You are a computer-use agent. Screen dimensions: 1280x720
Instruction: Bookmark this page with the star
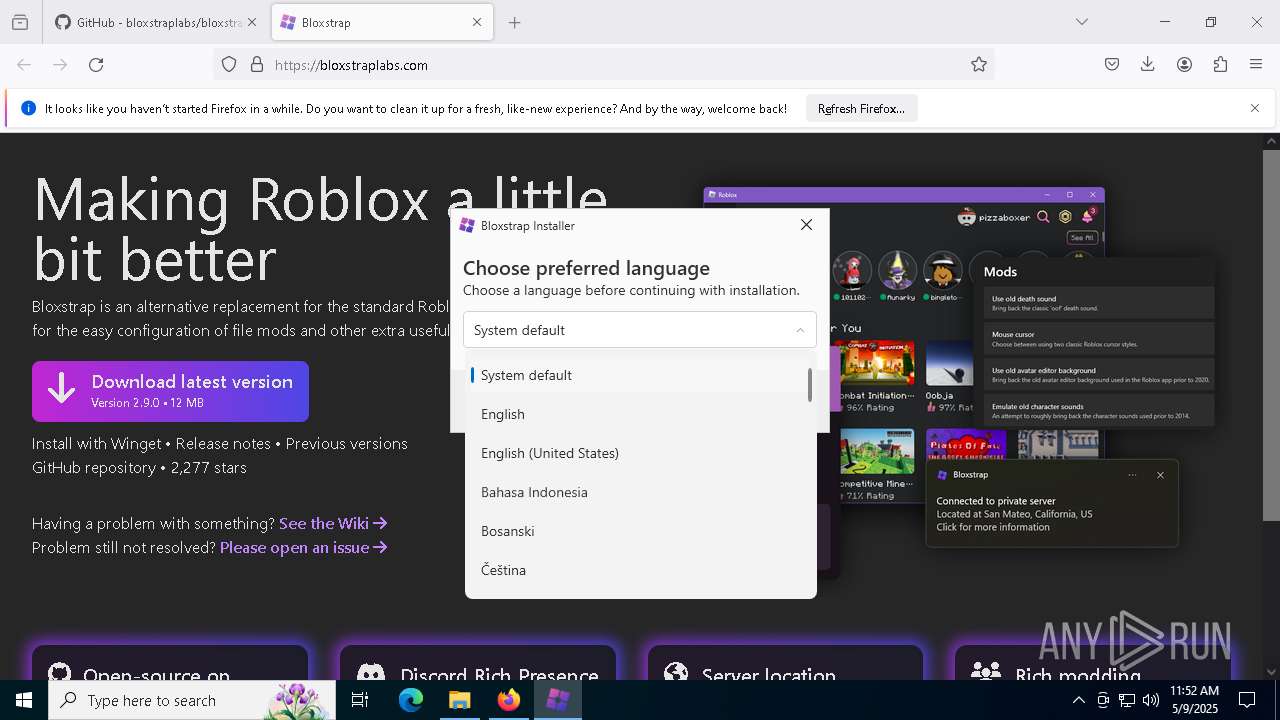pos(979,65)
